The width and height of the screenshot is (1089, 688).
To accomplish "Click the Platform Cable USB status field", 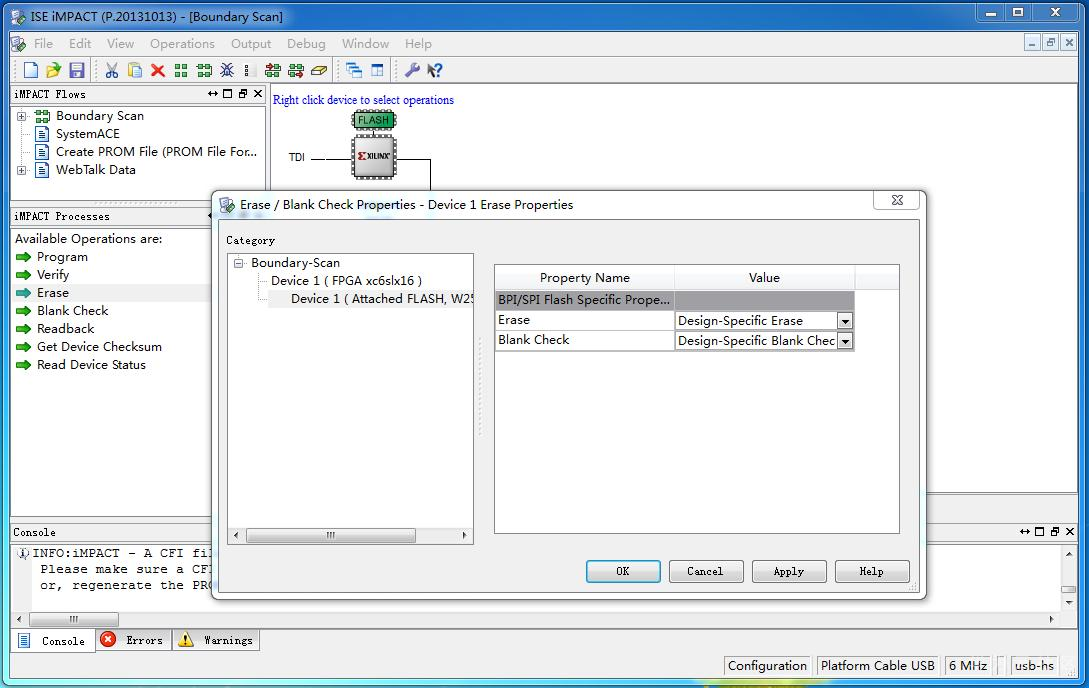I will 877,666.
